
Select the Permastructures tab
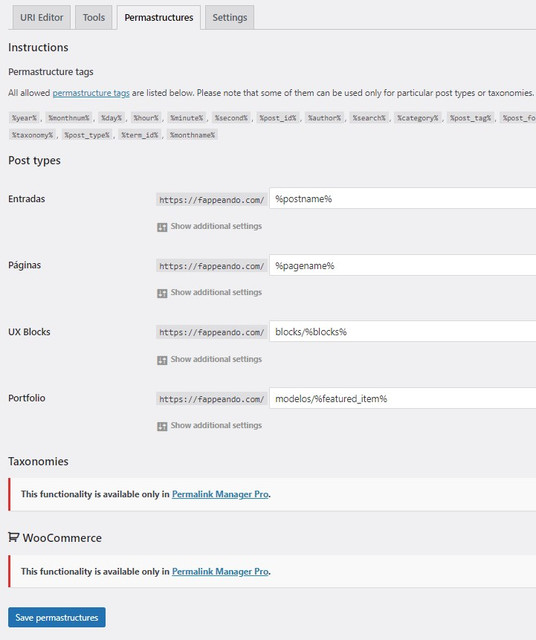click(159, 18)
